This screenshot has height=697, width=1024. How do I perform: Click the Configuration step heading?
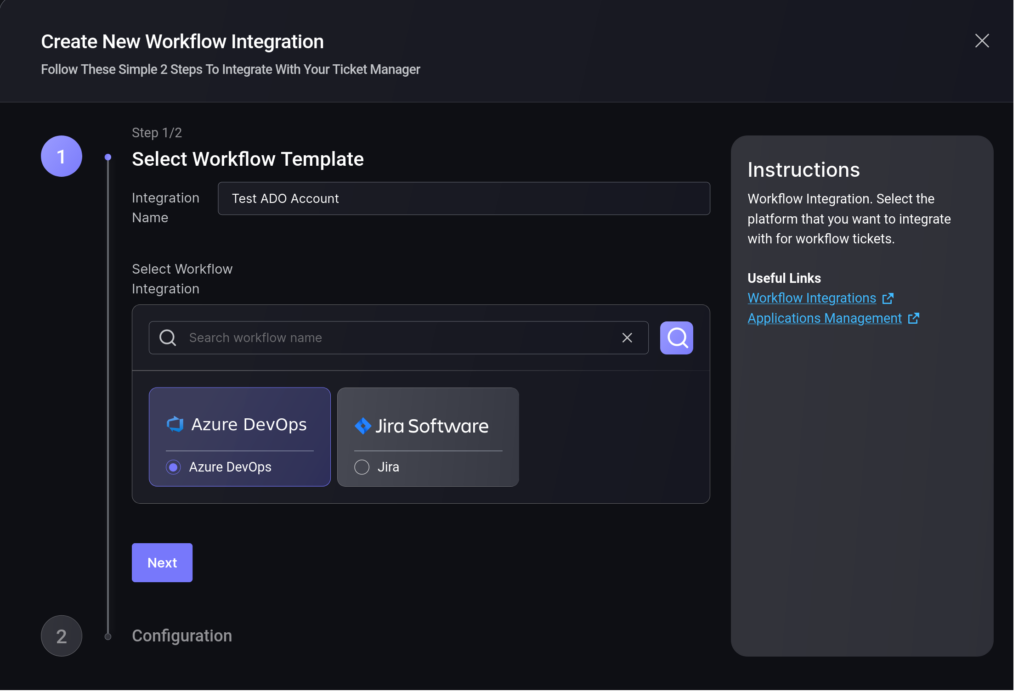pos(182,636)
